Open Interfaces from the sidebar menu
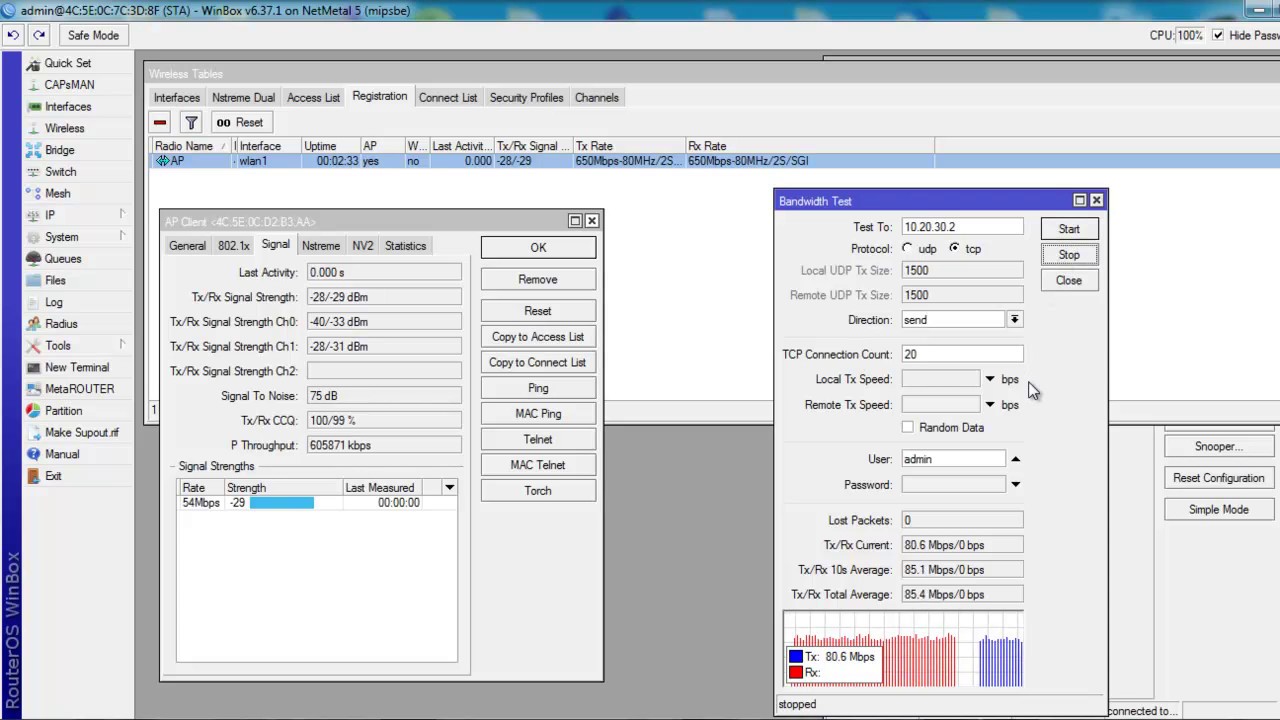The height and width of the screenshot is (720, 1280). point(67,107)
